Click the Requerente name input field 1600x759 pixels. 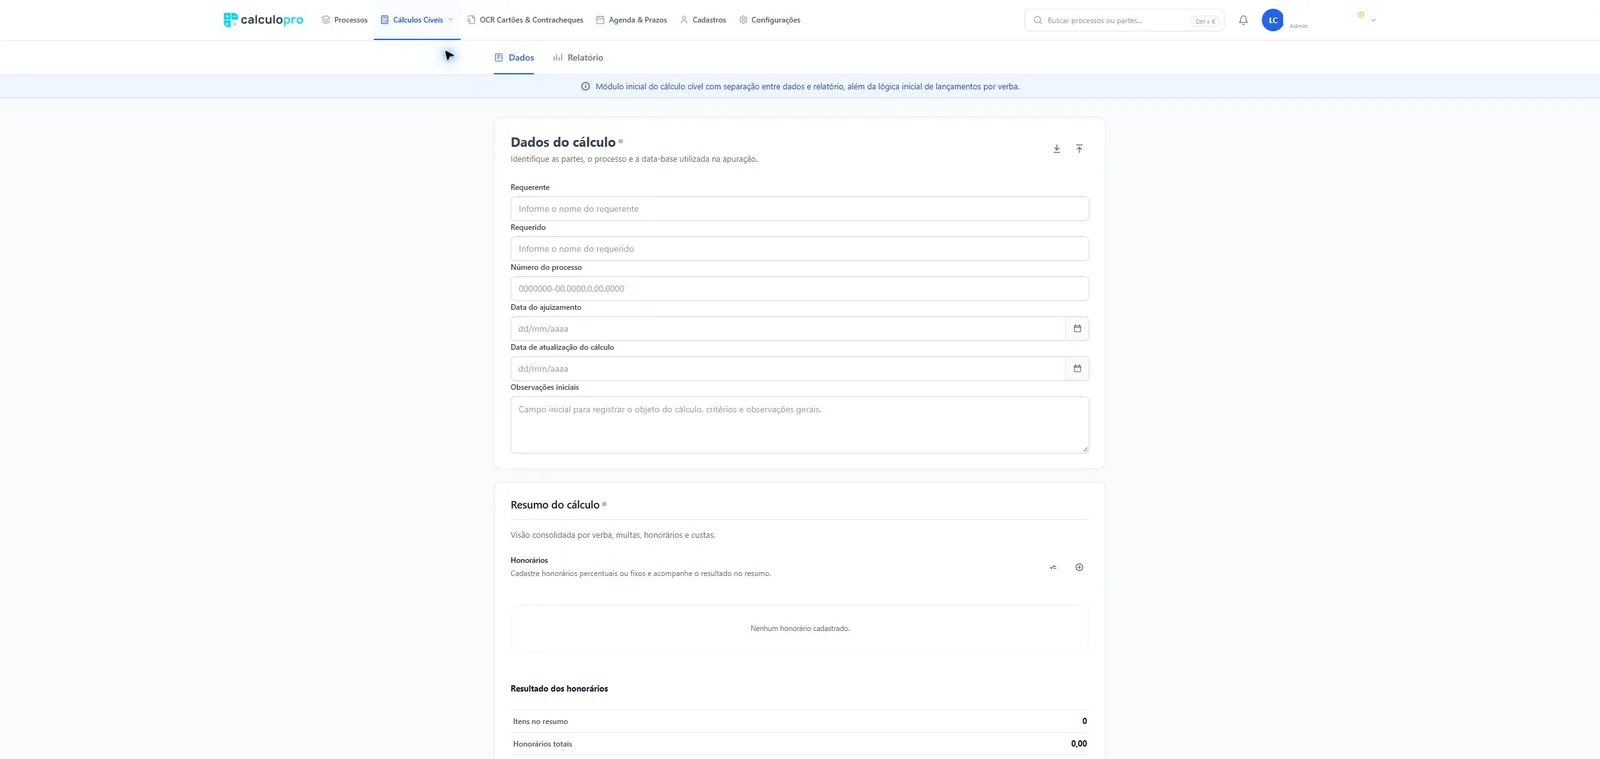799,208
